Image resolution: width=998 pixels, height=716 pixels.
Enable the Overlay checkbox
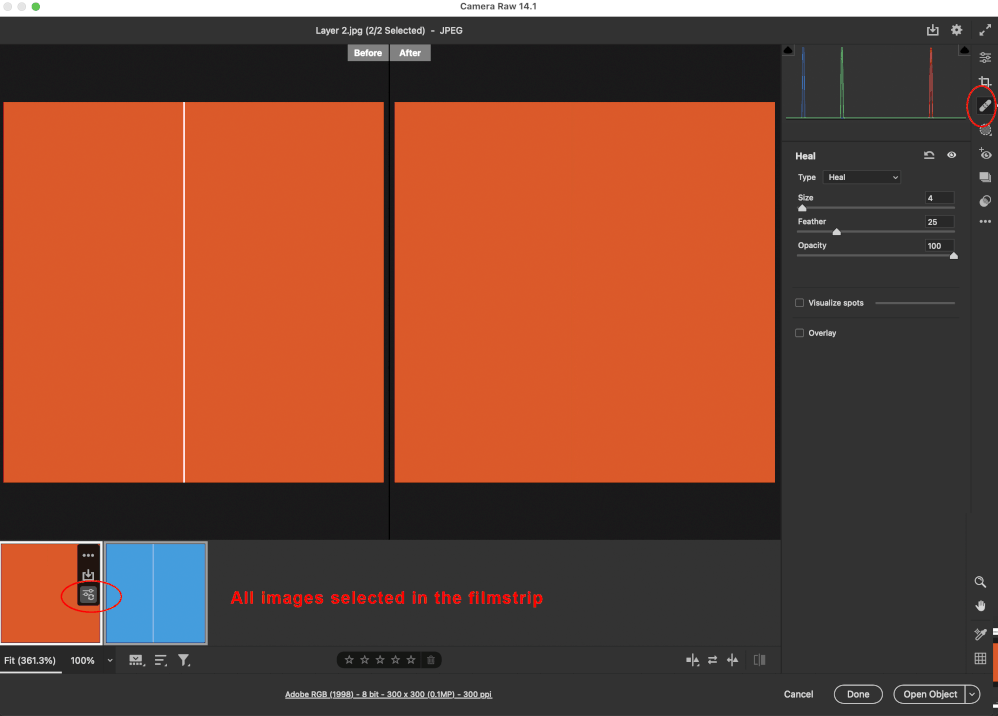pyautogui.click(x=799, y=333)
